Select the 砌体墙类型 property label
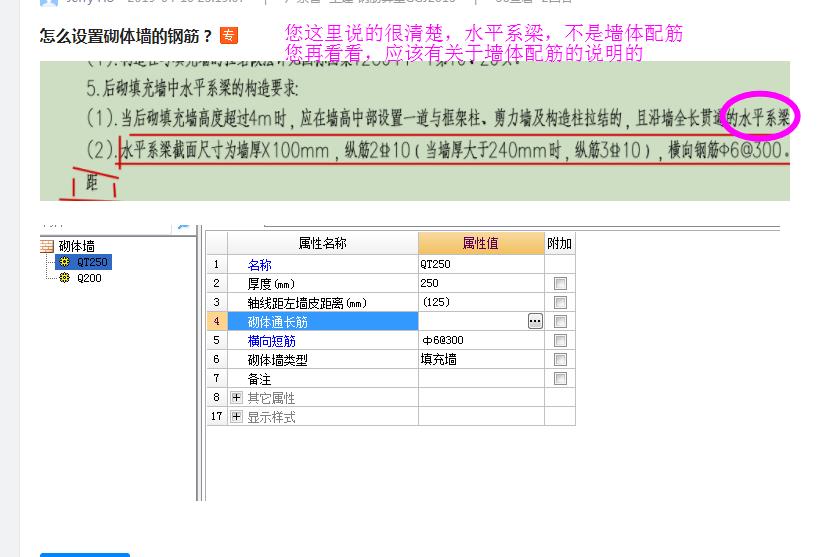The height and width of the screenshot is (557, 840). click(278, 360)
